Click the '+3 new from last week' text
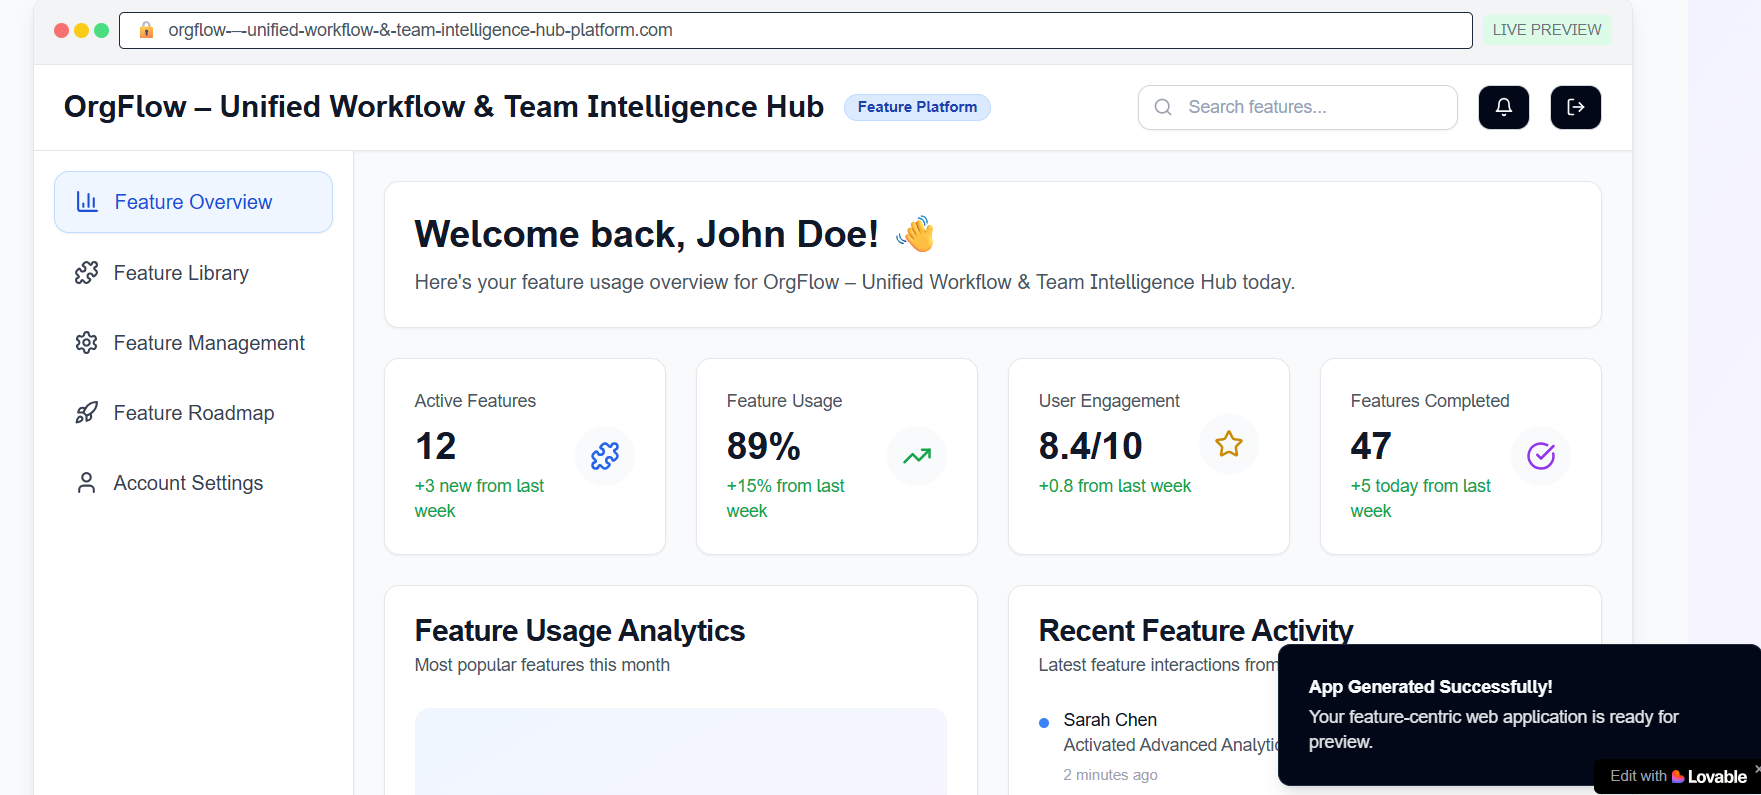The image size is (1761, 795). tap(479, 498)
